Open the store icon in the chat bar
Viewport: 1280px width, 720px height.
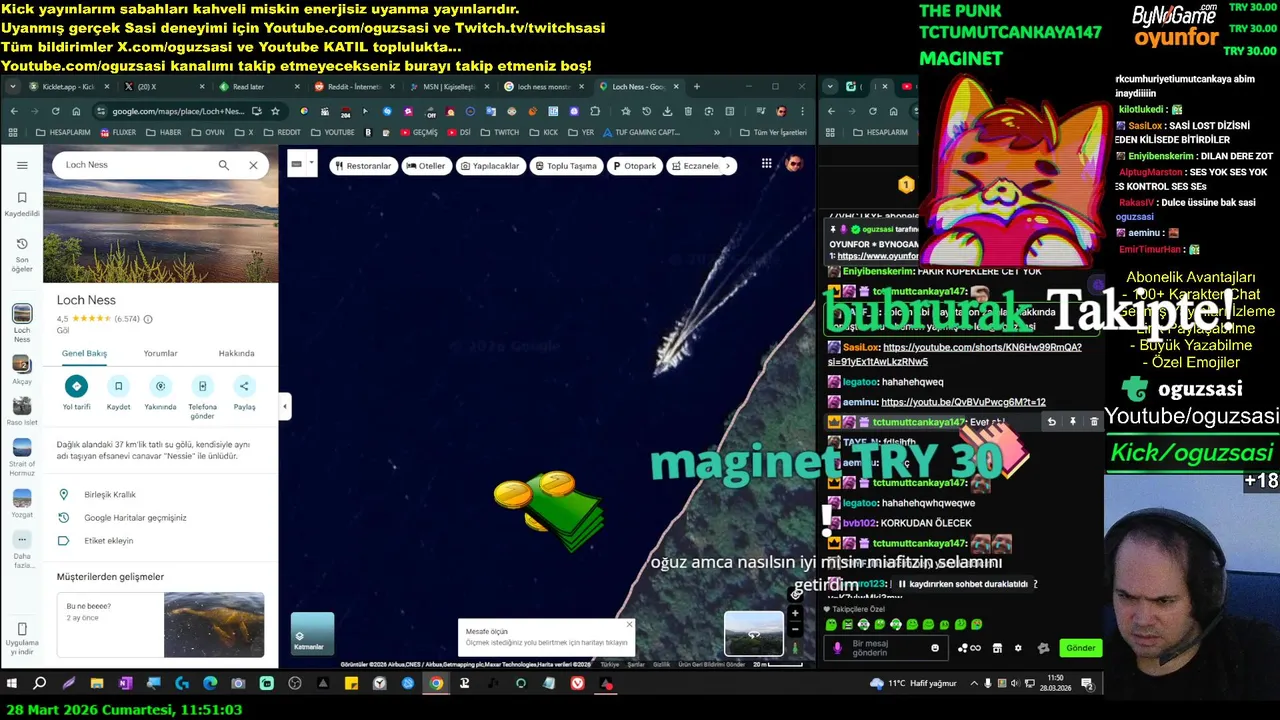[997, 648]
